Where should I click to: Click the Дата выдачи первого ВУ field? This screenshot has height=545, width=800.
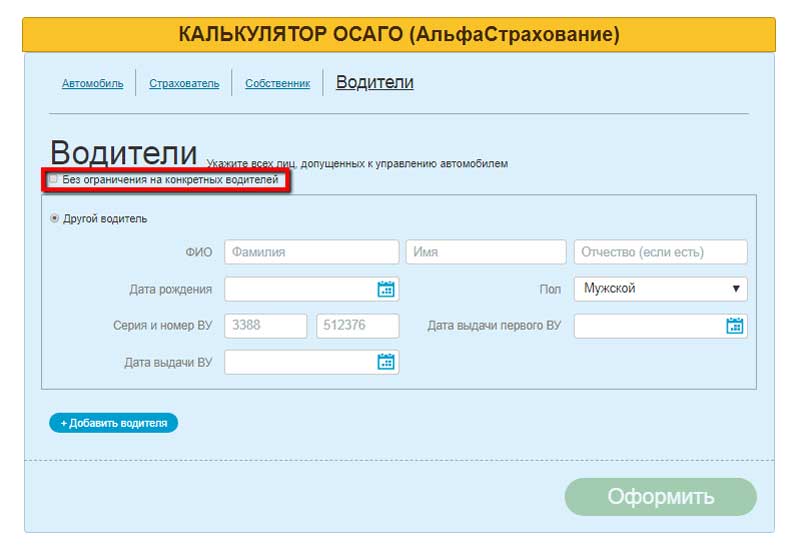(x=661, y=326)
